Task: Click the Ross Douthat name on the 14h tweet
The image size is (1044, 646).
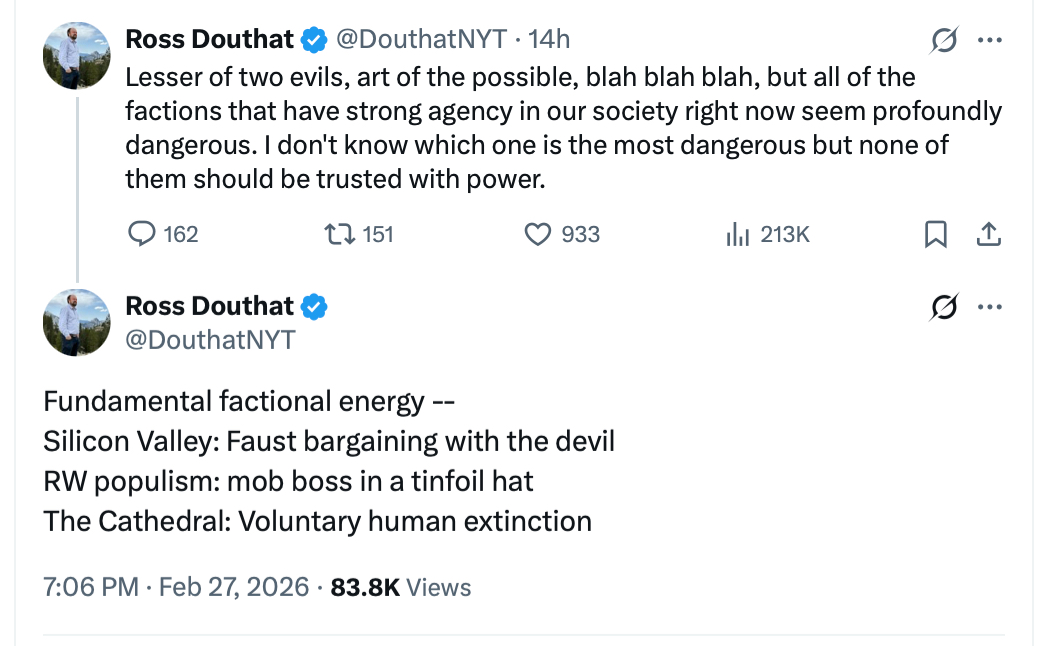Action: pyautogui.click(x=210, y=40)
